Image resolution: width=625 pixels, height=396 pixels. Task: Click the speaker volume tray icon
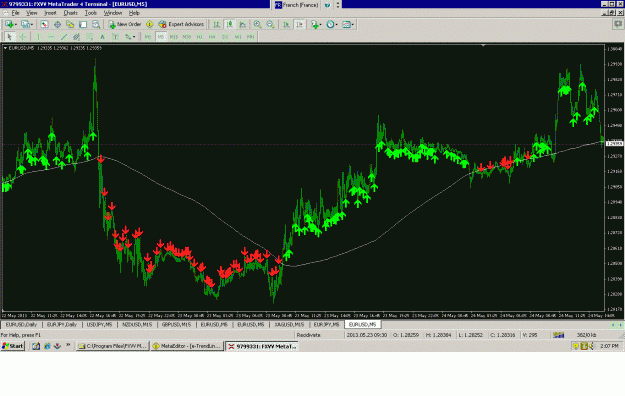pyautogui.click(x=592, y=346)
